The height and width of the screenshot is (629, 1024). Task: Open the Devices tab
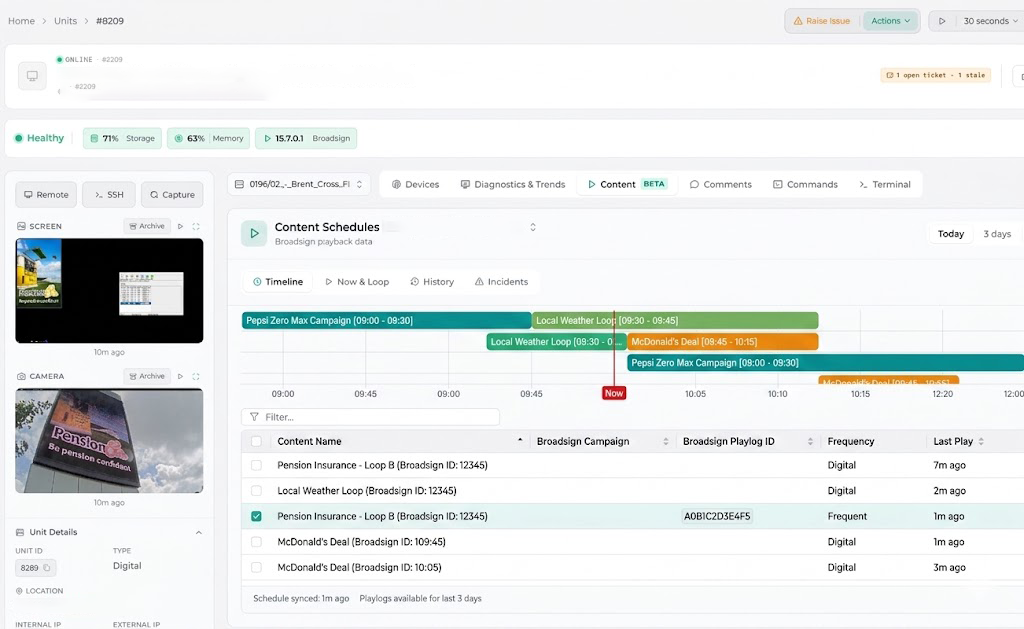(415, 184)
